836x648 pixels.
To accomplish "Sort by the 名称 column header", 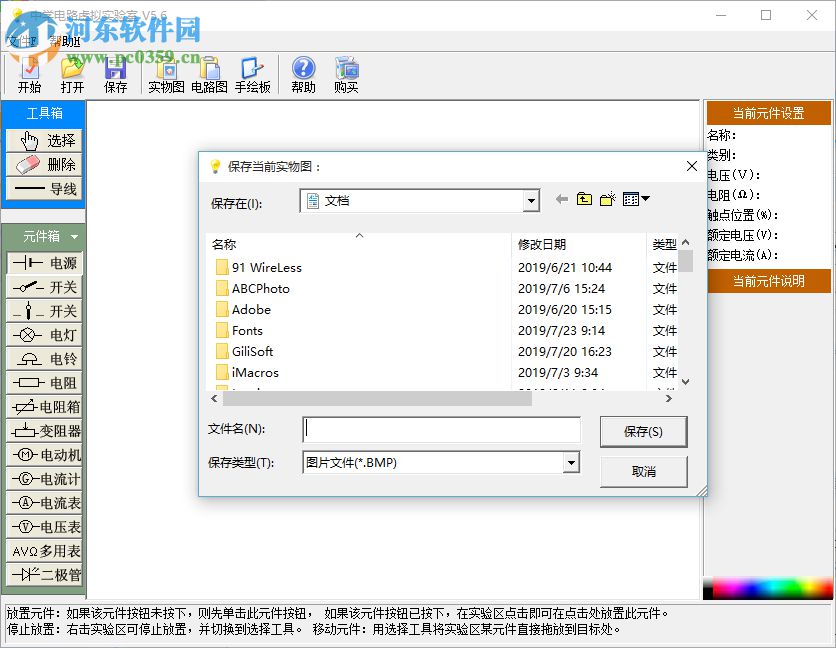I will [x=359, y=244].
